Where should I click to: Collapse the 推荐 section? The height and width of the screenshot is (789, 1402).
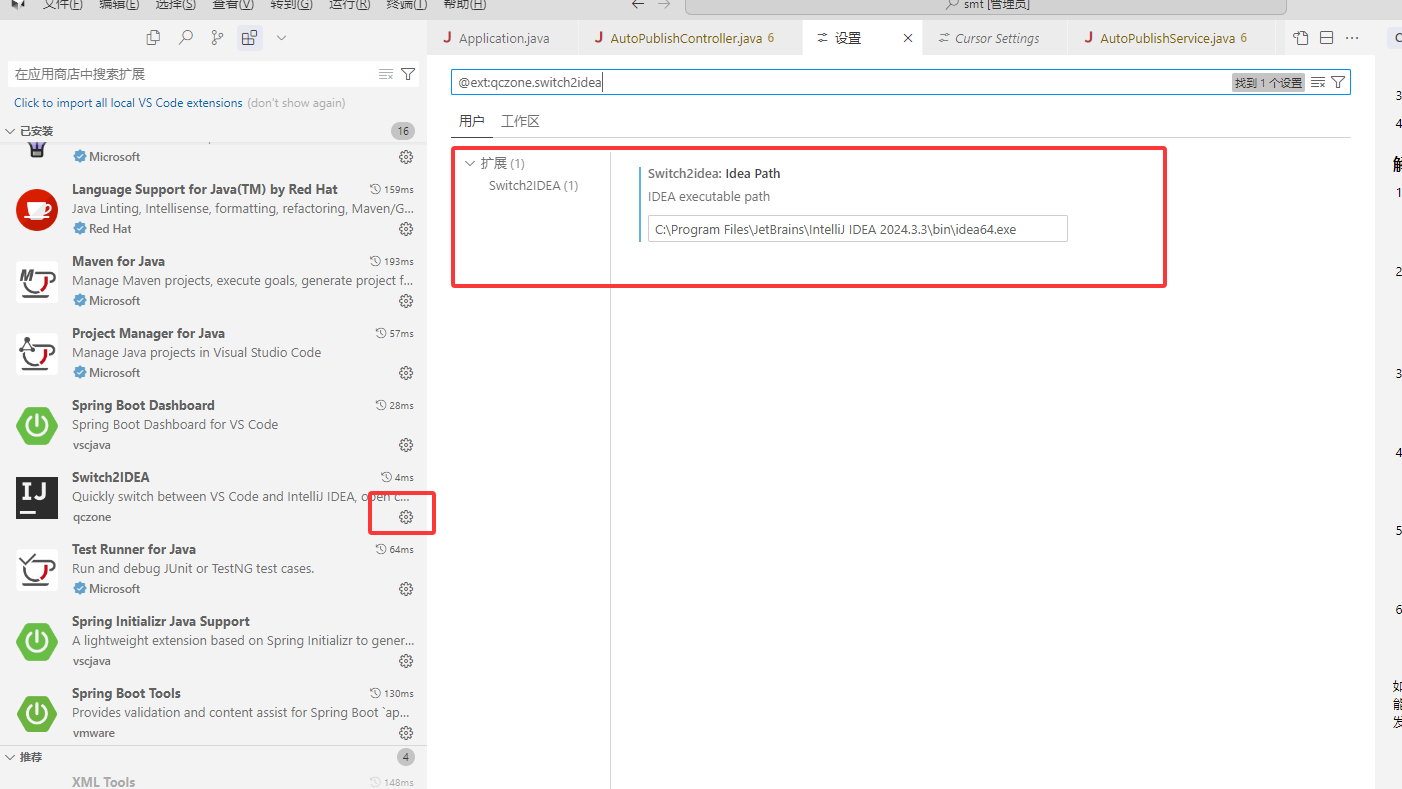coord(10,757)
